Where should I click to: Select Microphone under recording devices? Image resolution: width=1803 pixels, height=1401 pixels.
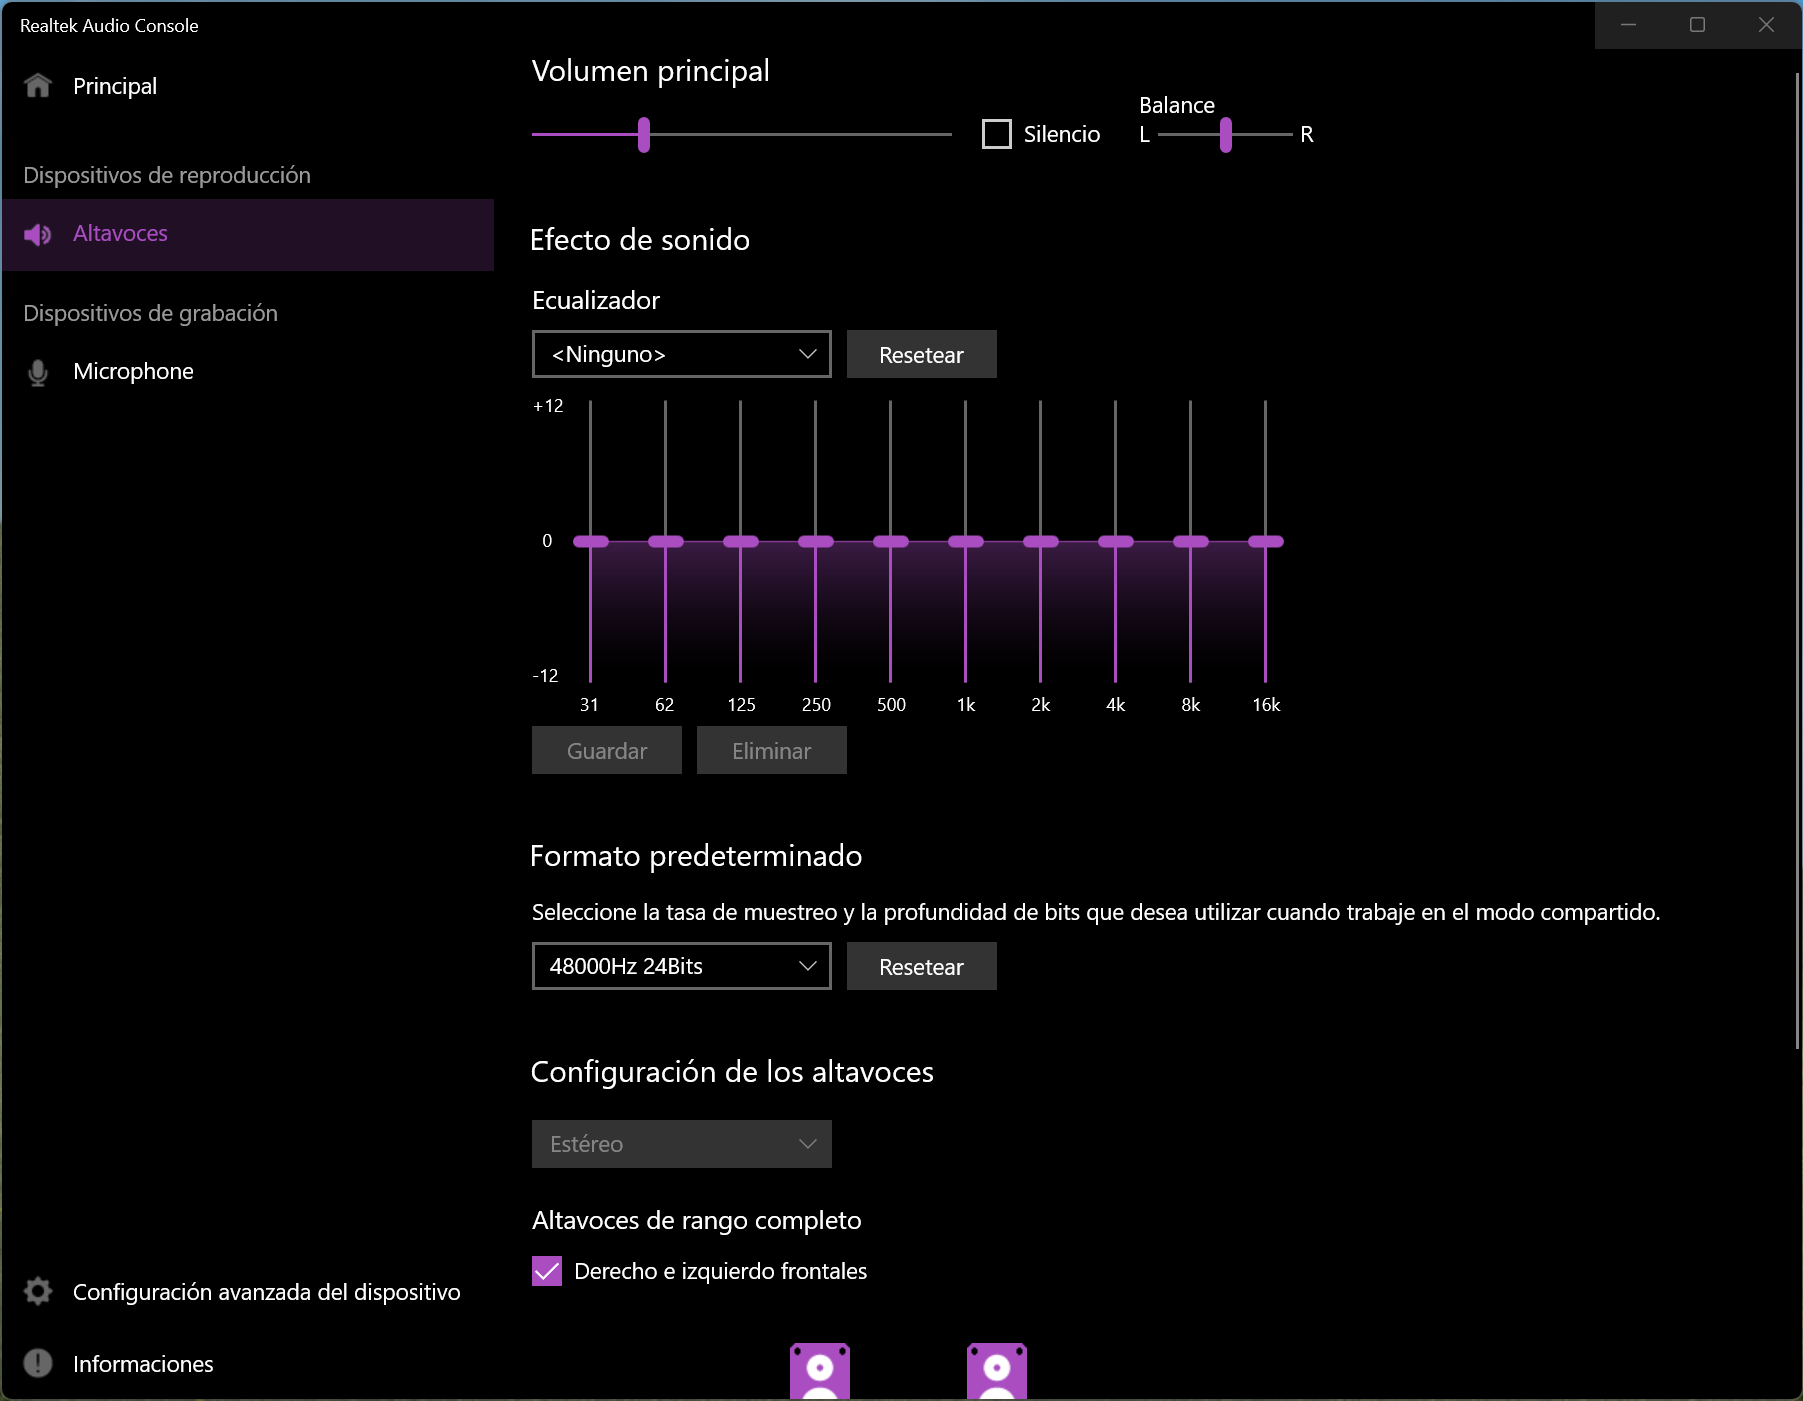pos(133,372)
